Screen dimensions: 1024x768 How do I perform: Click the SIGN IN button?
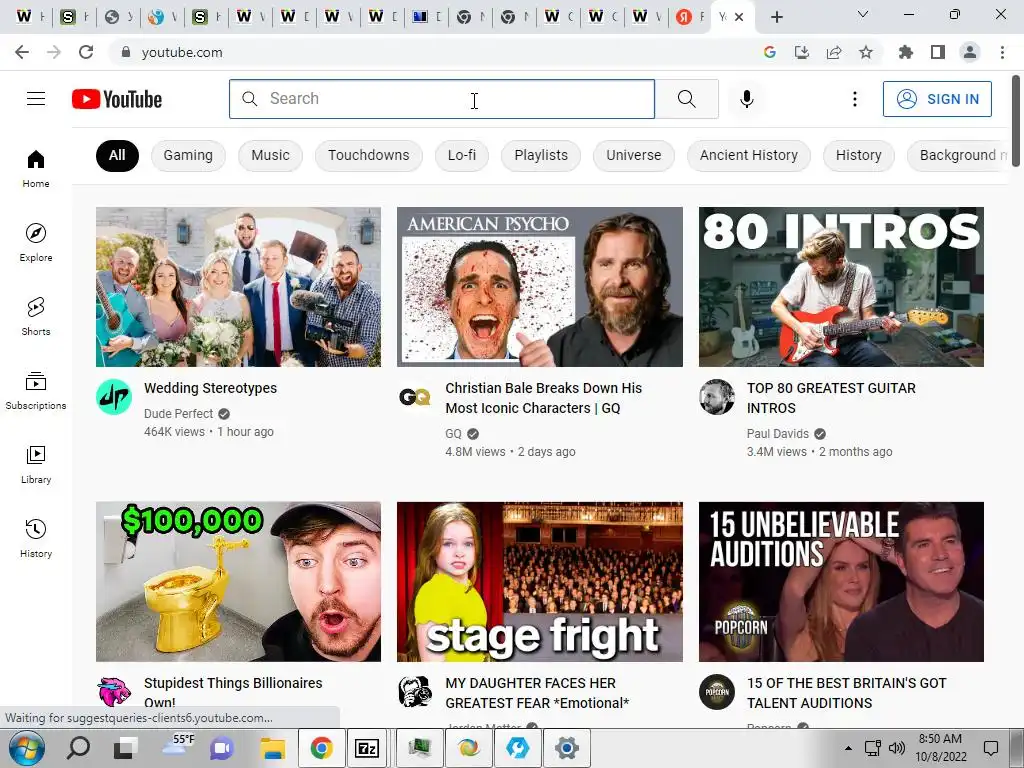[x=937, y=99]
